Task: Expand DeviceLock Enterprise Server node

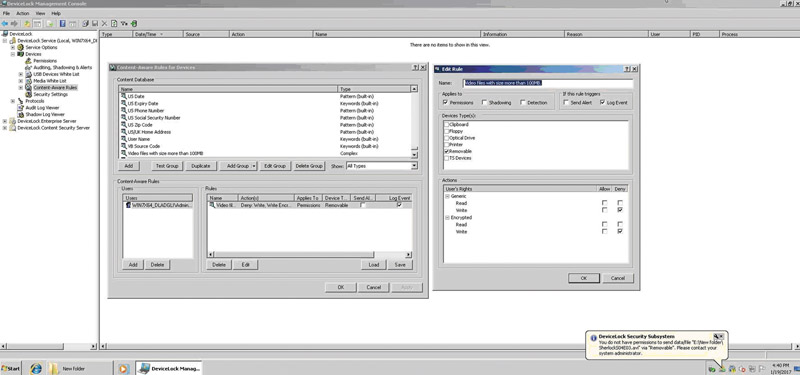Action: coord(5,121)
